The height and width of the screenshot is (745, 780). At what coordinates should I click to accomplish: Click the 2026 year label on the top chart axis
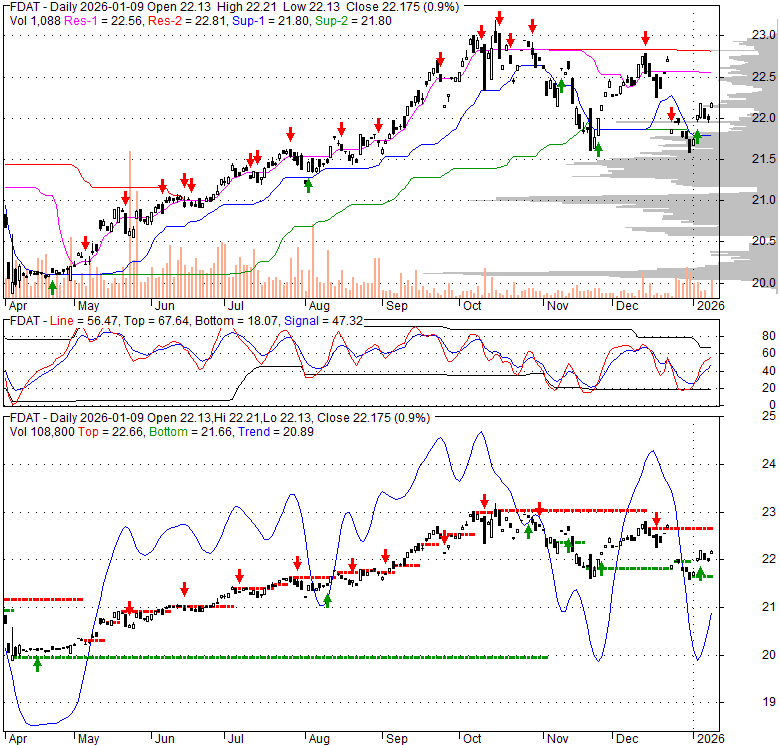[709, 304]
